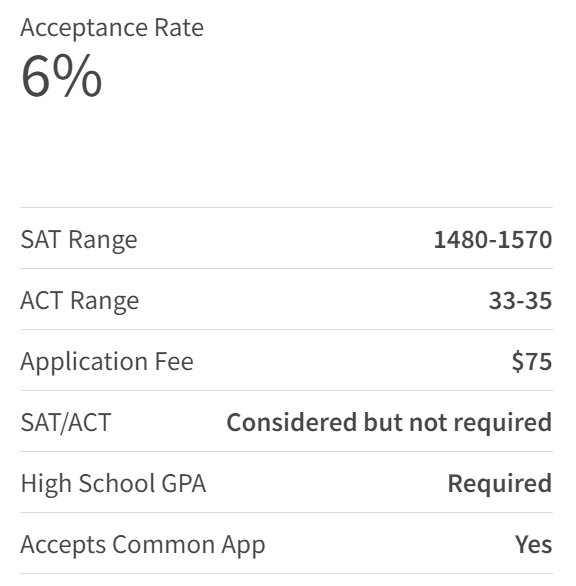Click the Required GPA value
This screenshot has height=586, width=576.
tap(500, 484)
